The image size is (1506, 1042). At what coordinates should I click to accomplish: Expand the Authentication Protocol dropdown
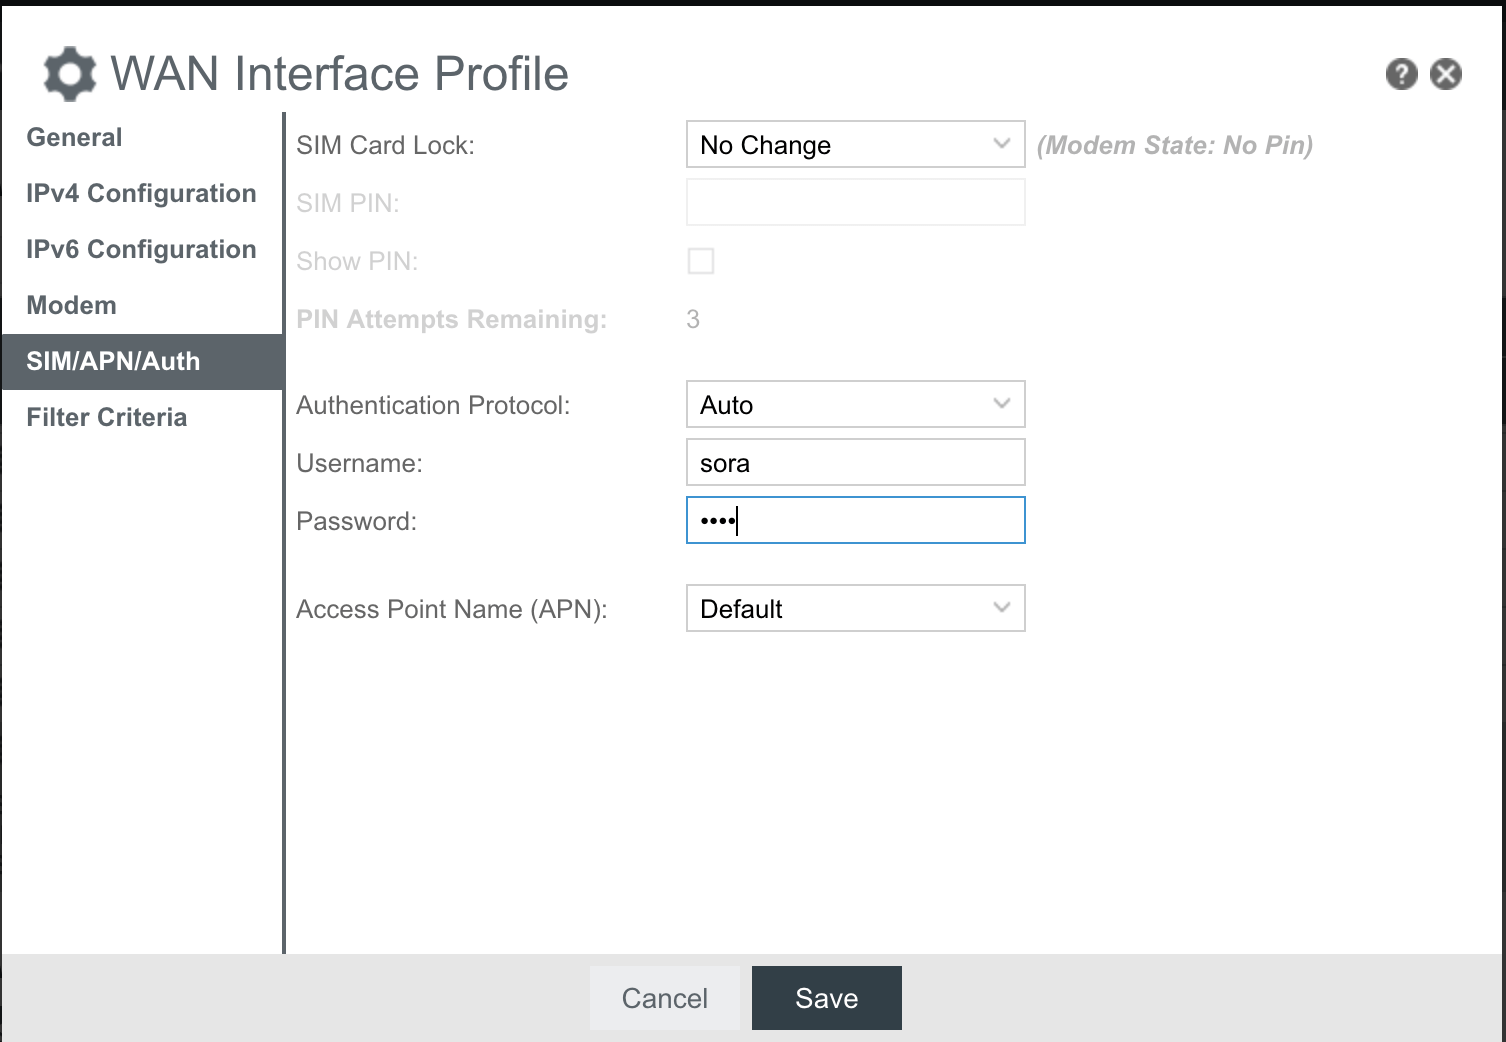(x=855, y=405)
